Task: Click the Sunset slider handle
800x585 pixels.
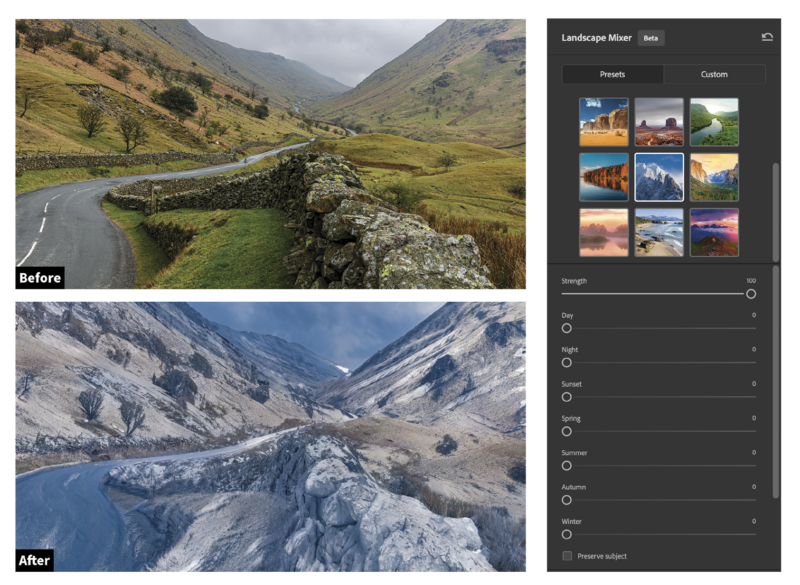Action: (x=566, y=397)
